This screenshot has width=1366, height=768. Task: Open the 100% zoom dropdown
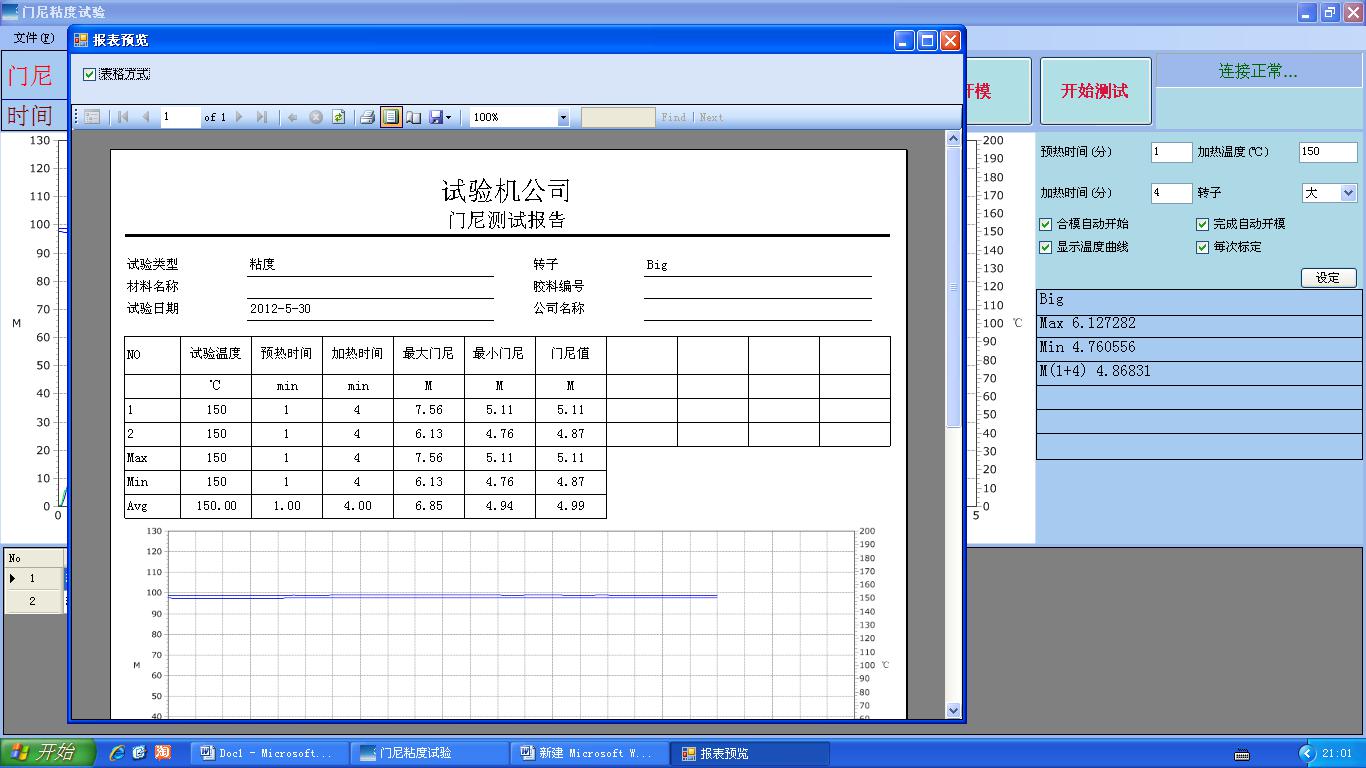(x=562, y=118)
